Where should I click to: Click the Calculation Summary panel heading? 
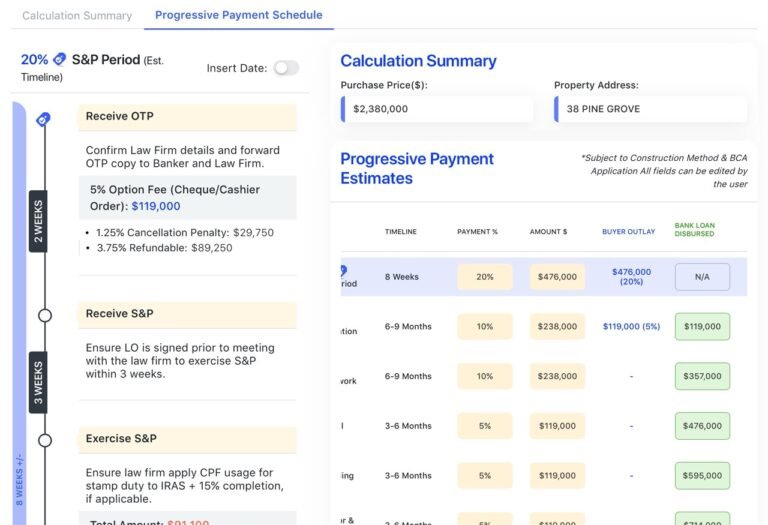418,61
